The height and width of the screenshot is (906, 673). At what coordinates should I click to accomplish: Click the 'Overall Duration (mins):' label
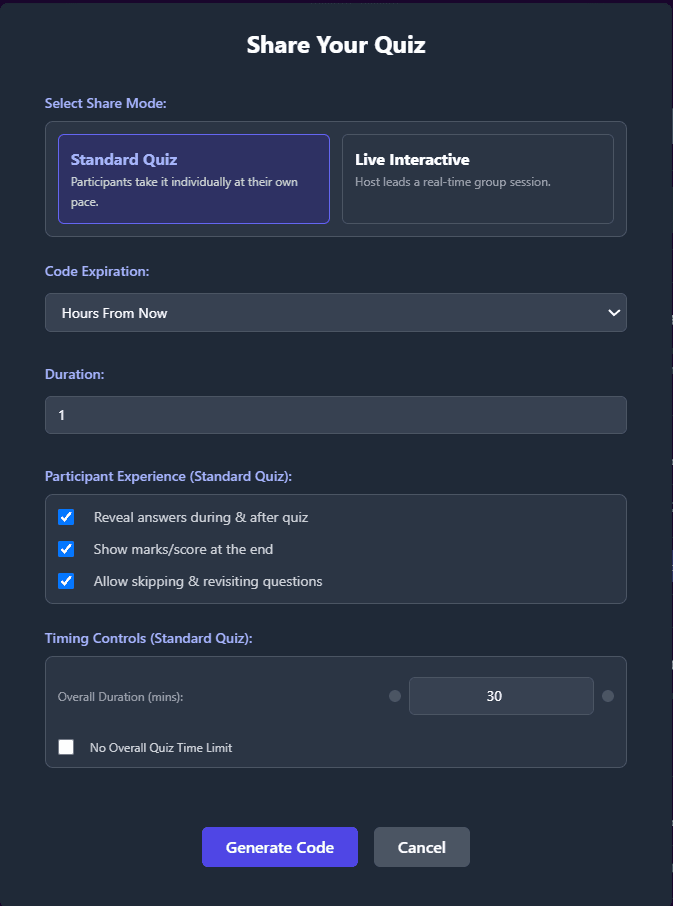tap(121, 696)
